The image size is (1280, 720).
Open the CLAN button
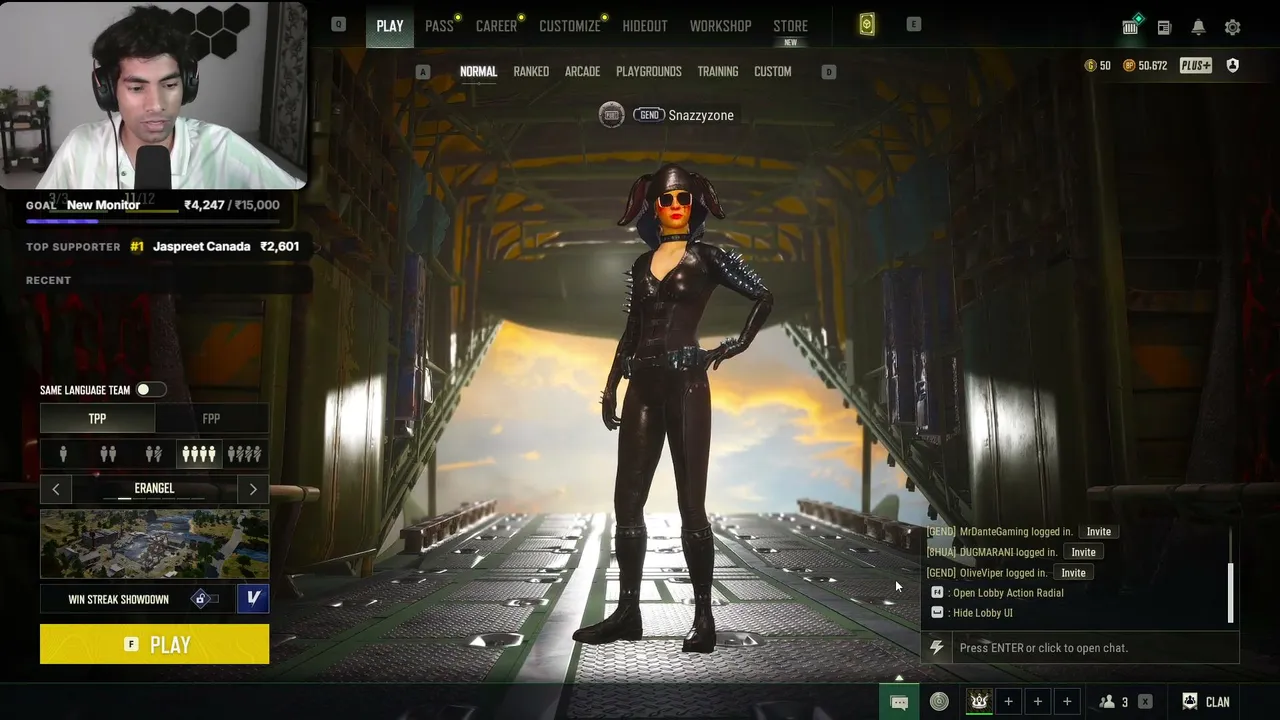pyautogui.click(x=1206, y=702)
